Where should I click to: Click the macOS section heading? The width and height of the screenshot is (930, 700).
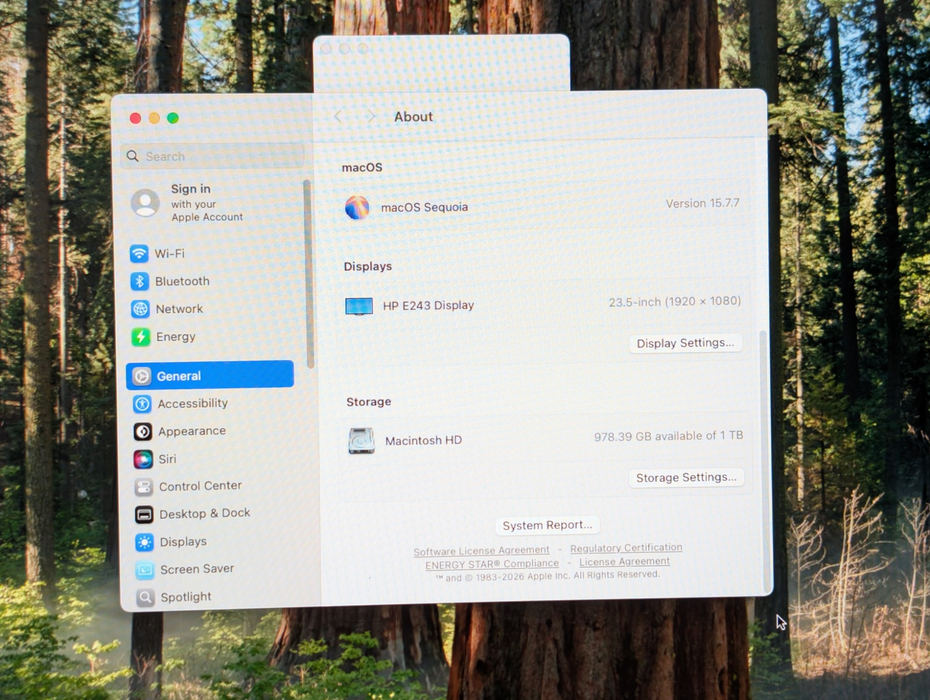[362, 167]
